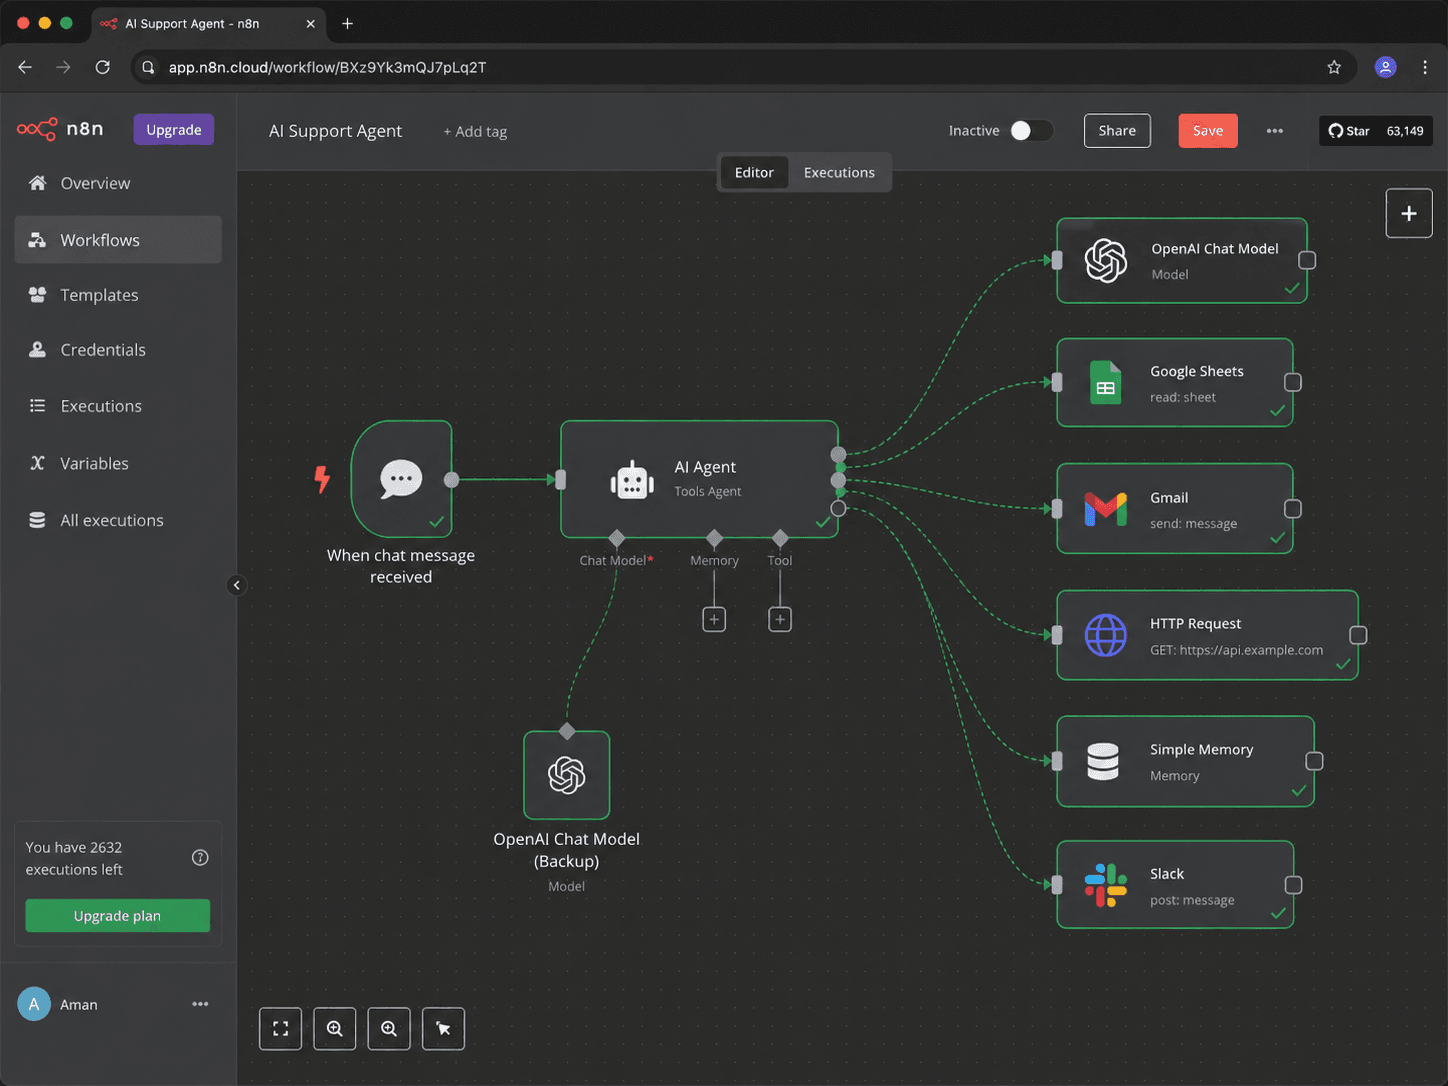Select the AI Agent robot icon
1448x1086 pixels.
point(632,481)
